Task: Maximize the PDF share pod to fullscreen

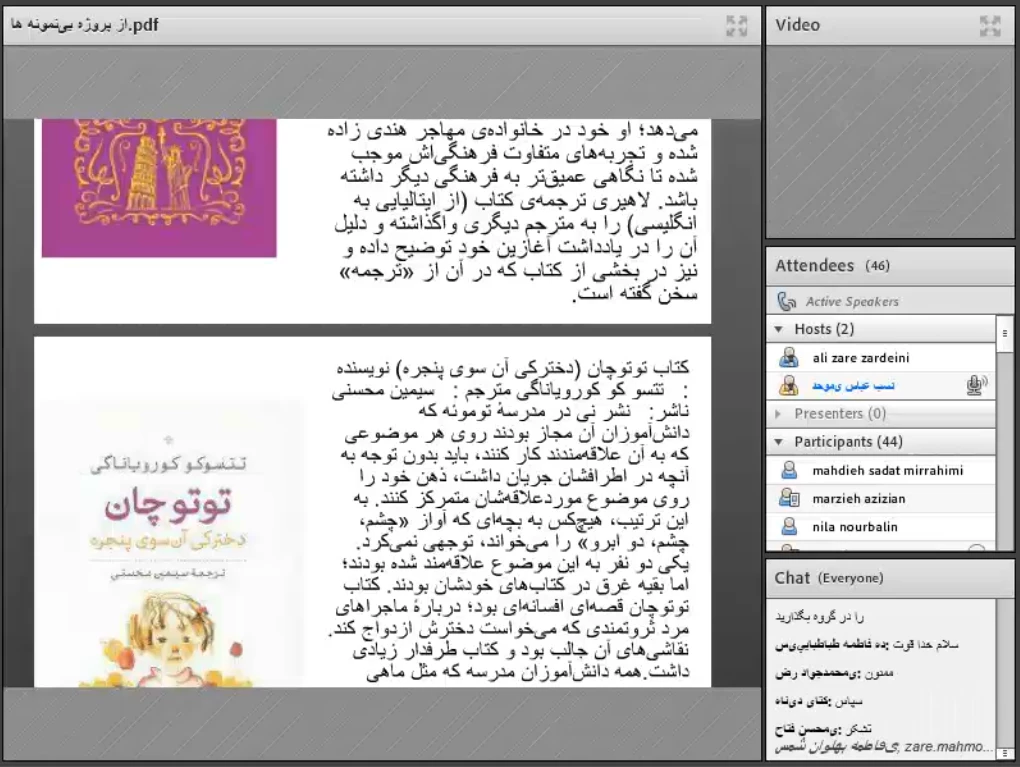Action: 736,26
